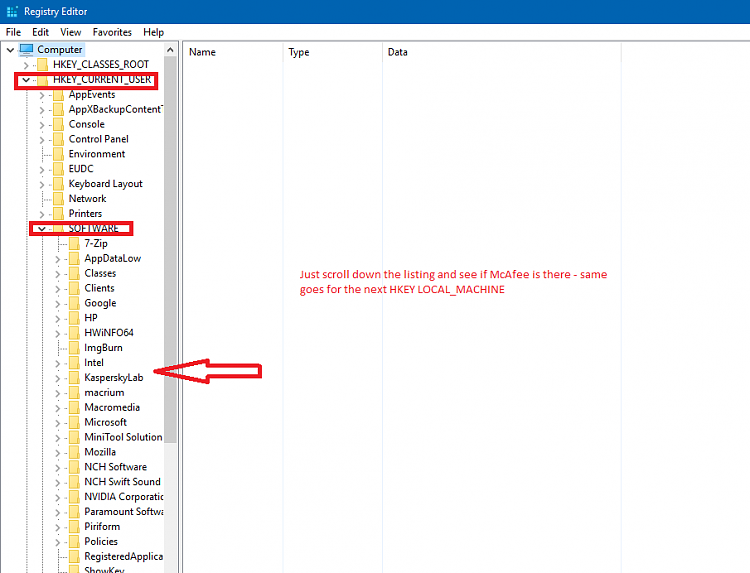The height and width of the screenshot is (573, 750).
Task: Expand the NCH Swift Sound key chevron
Action: click(x=57, y=482)
